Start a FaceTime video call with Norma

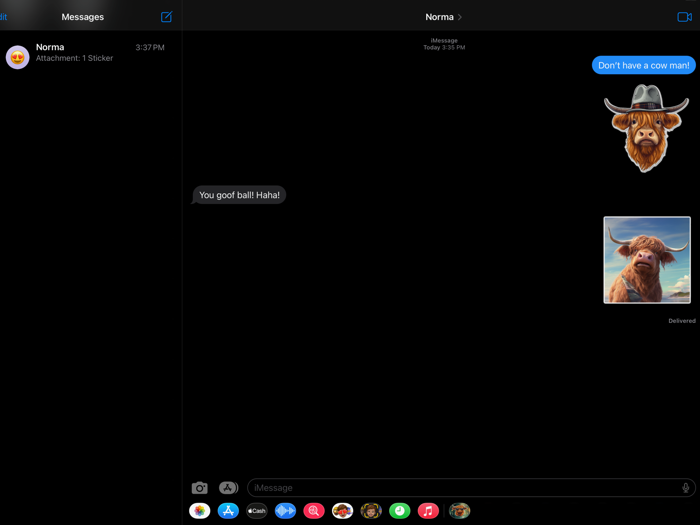[684, 17]
